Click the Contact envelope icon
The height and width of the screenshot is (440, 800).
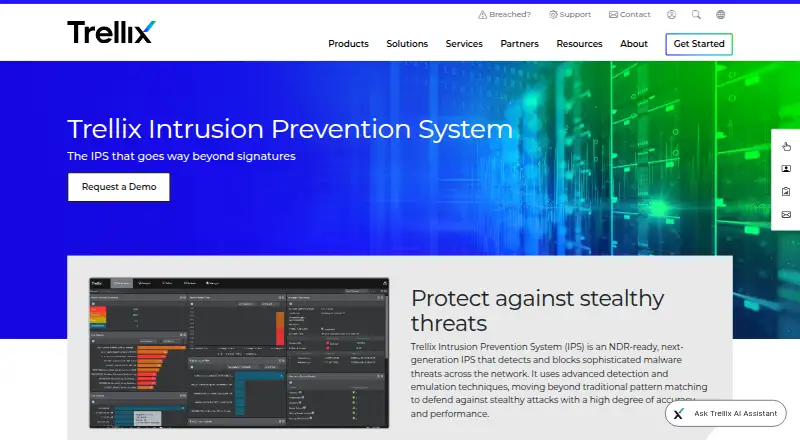click(613, 15)
